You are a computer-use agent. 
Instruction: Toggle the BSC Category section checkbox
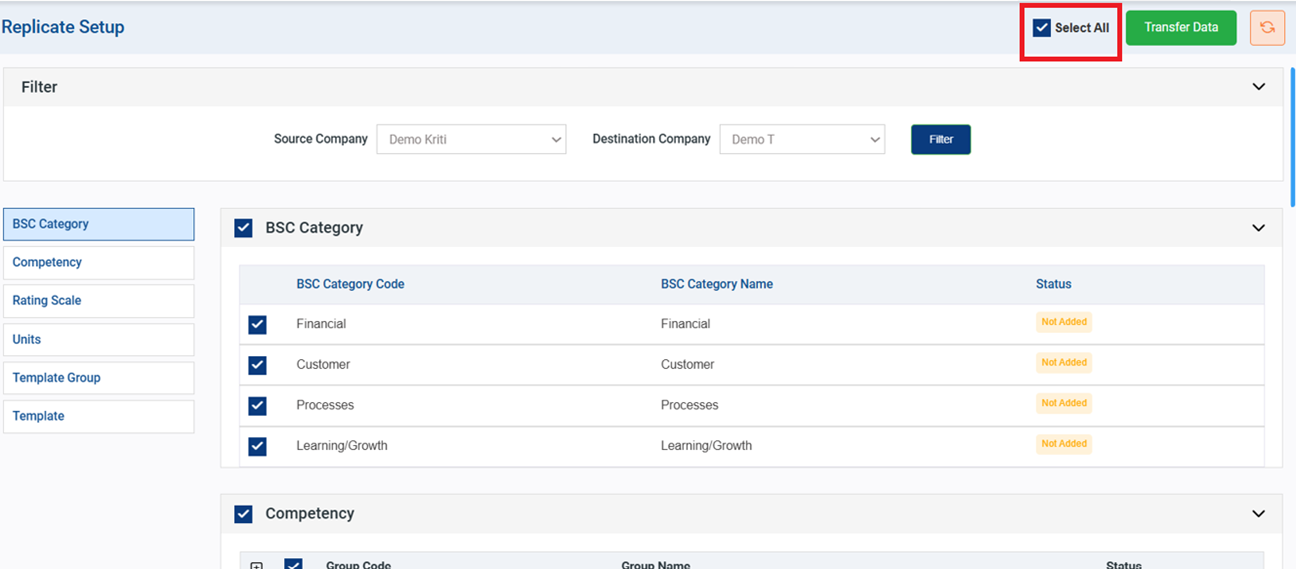pos(243,228)
